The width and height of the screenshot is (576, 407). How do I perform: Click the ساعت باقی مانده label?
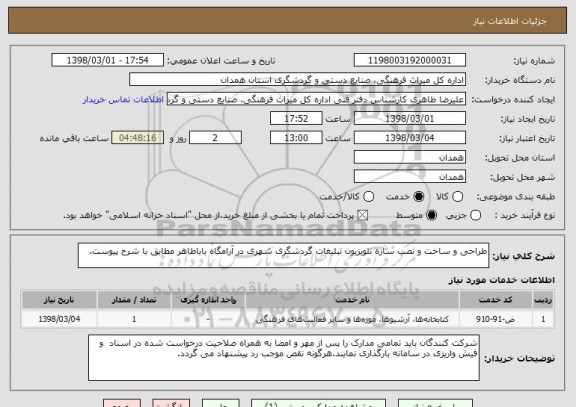[74, 138]
